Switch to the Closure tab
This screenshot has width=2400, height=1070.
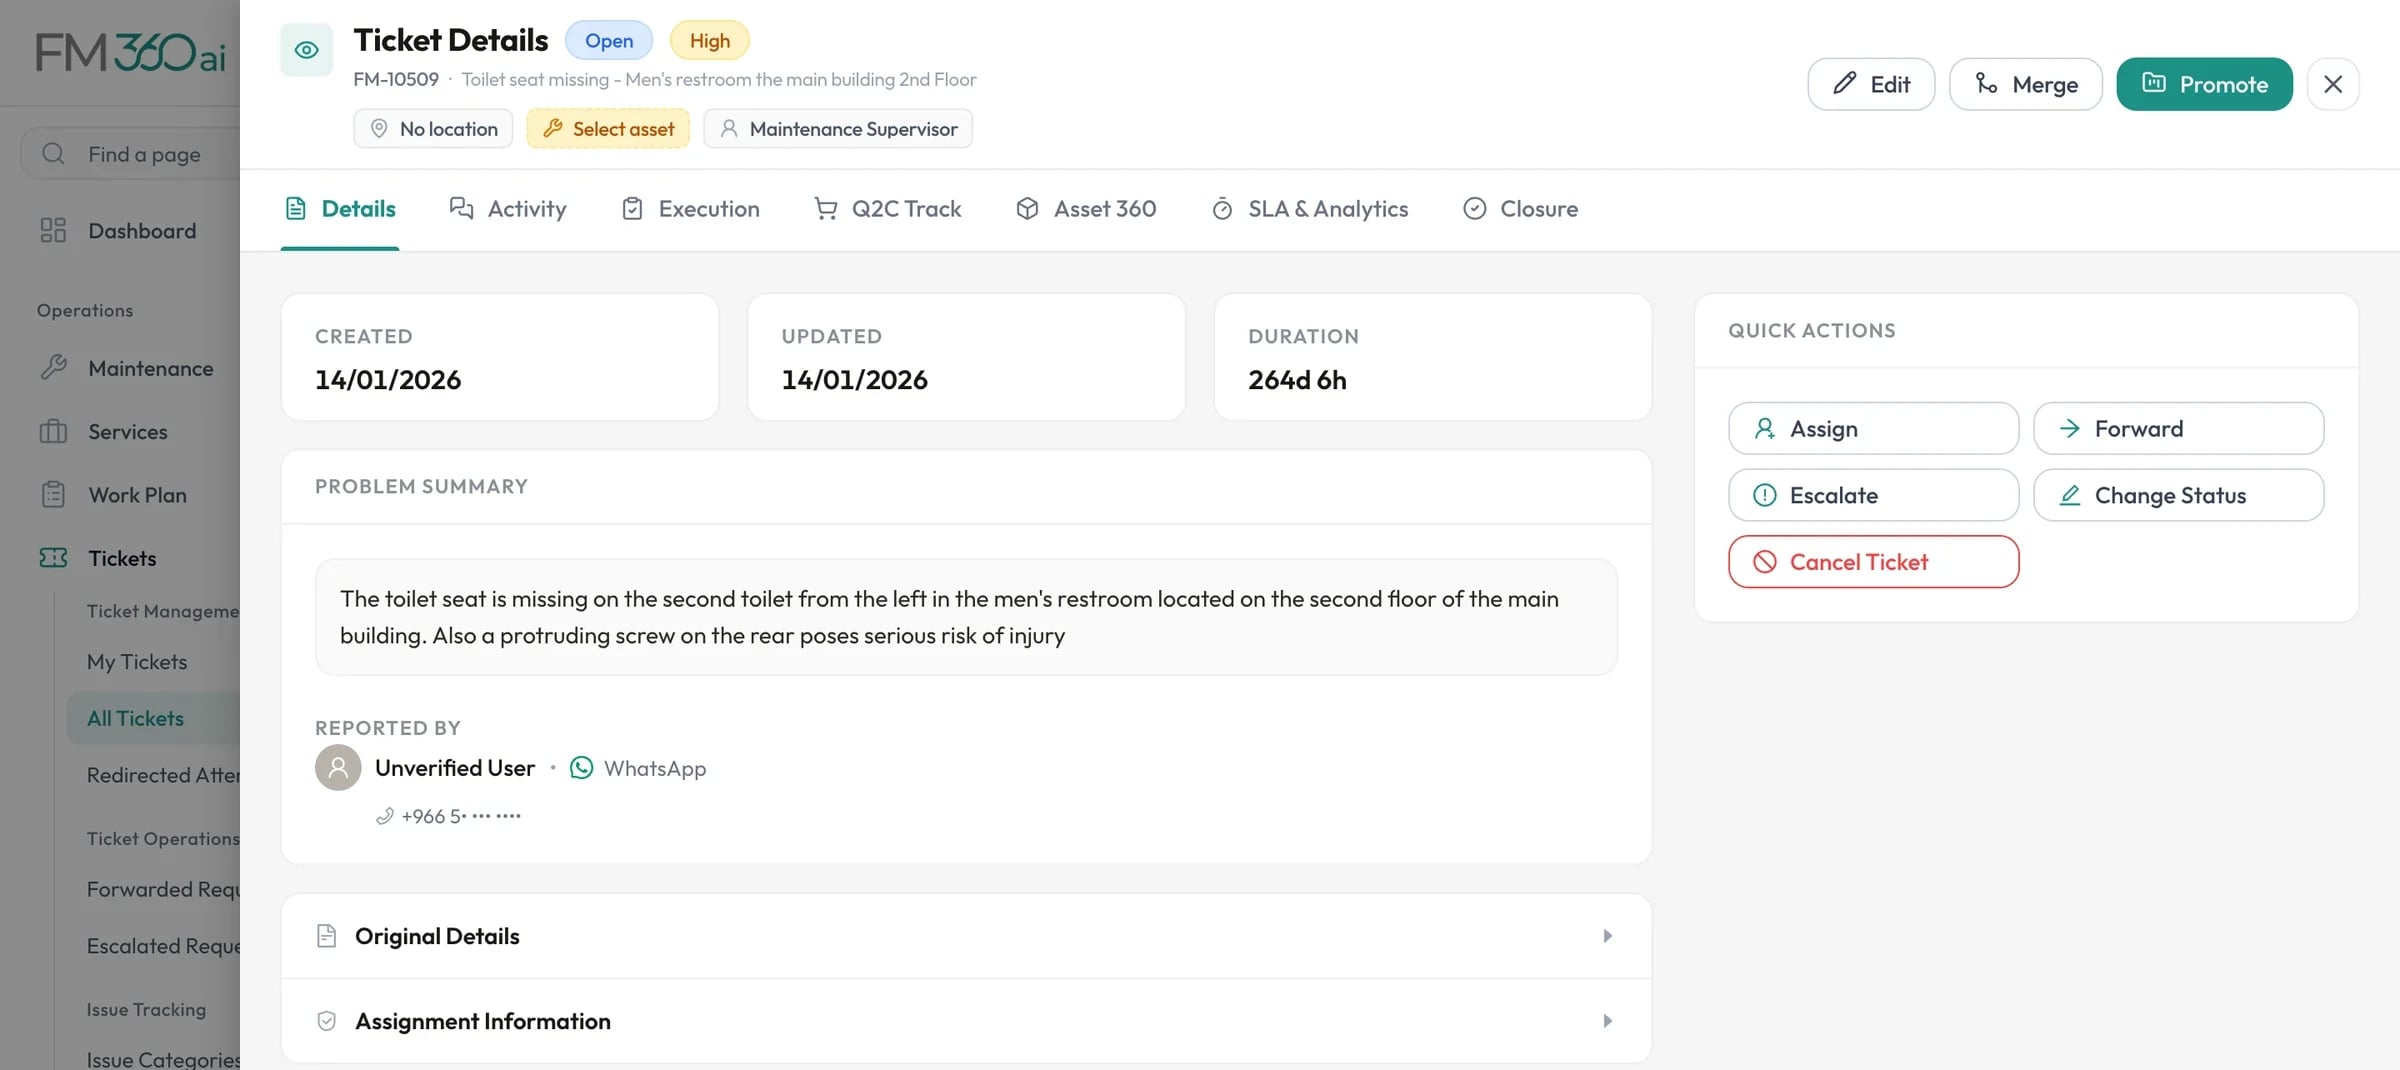click(x=1520, y=209)
